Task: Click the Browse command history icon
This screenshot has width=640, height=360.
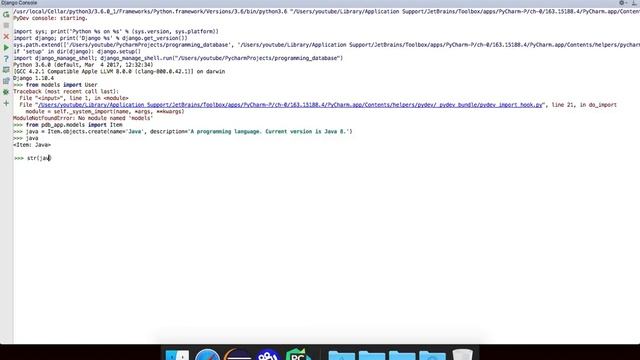Action: click(6, 81)
